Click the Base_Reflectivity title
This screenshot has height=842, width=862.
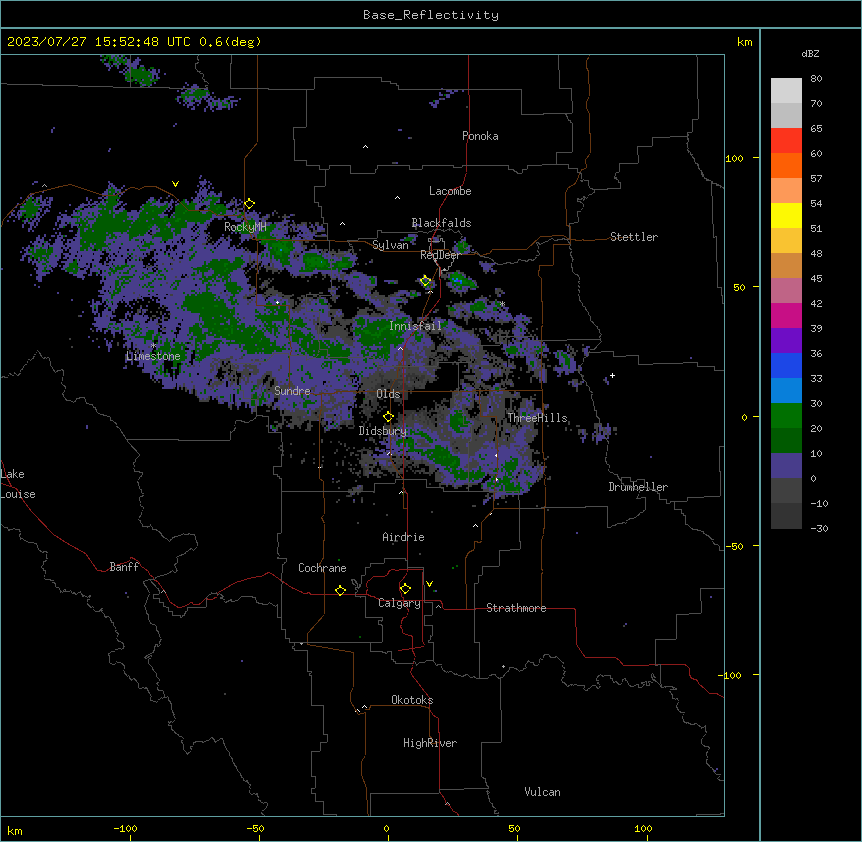[431, 15]
